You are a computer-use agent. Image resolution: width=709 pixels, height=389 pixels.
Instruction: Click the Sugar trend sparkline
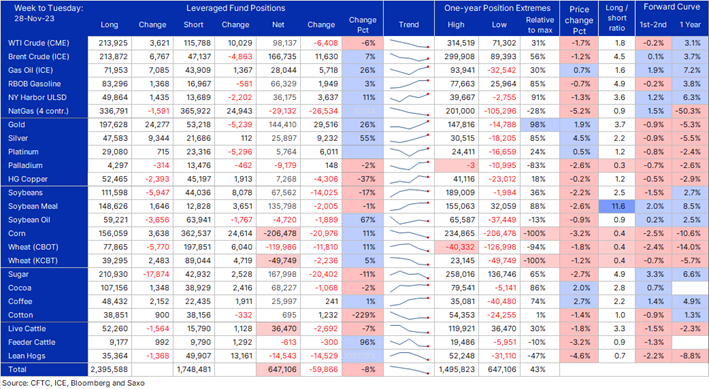pos(409,275)
